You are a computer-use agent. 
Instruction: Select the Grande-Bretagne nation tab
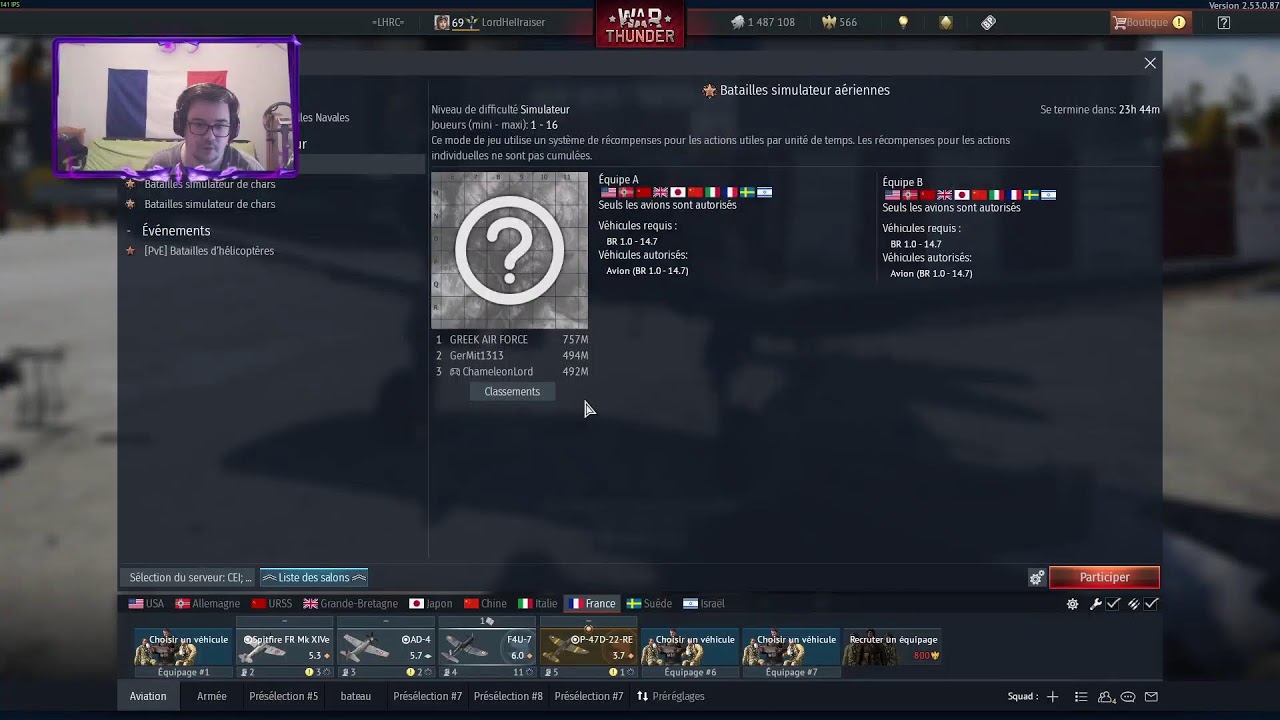click(x=351, y=604)
